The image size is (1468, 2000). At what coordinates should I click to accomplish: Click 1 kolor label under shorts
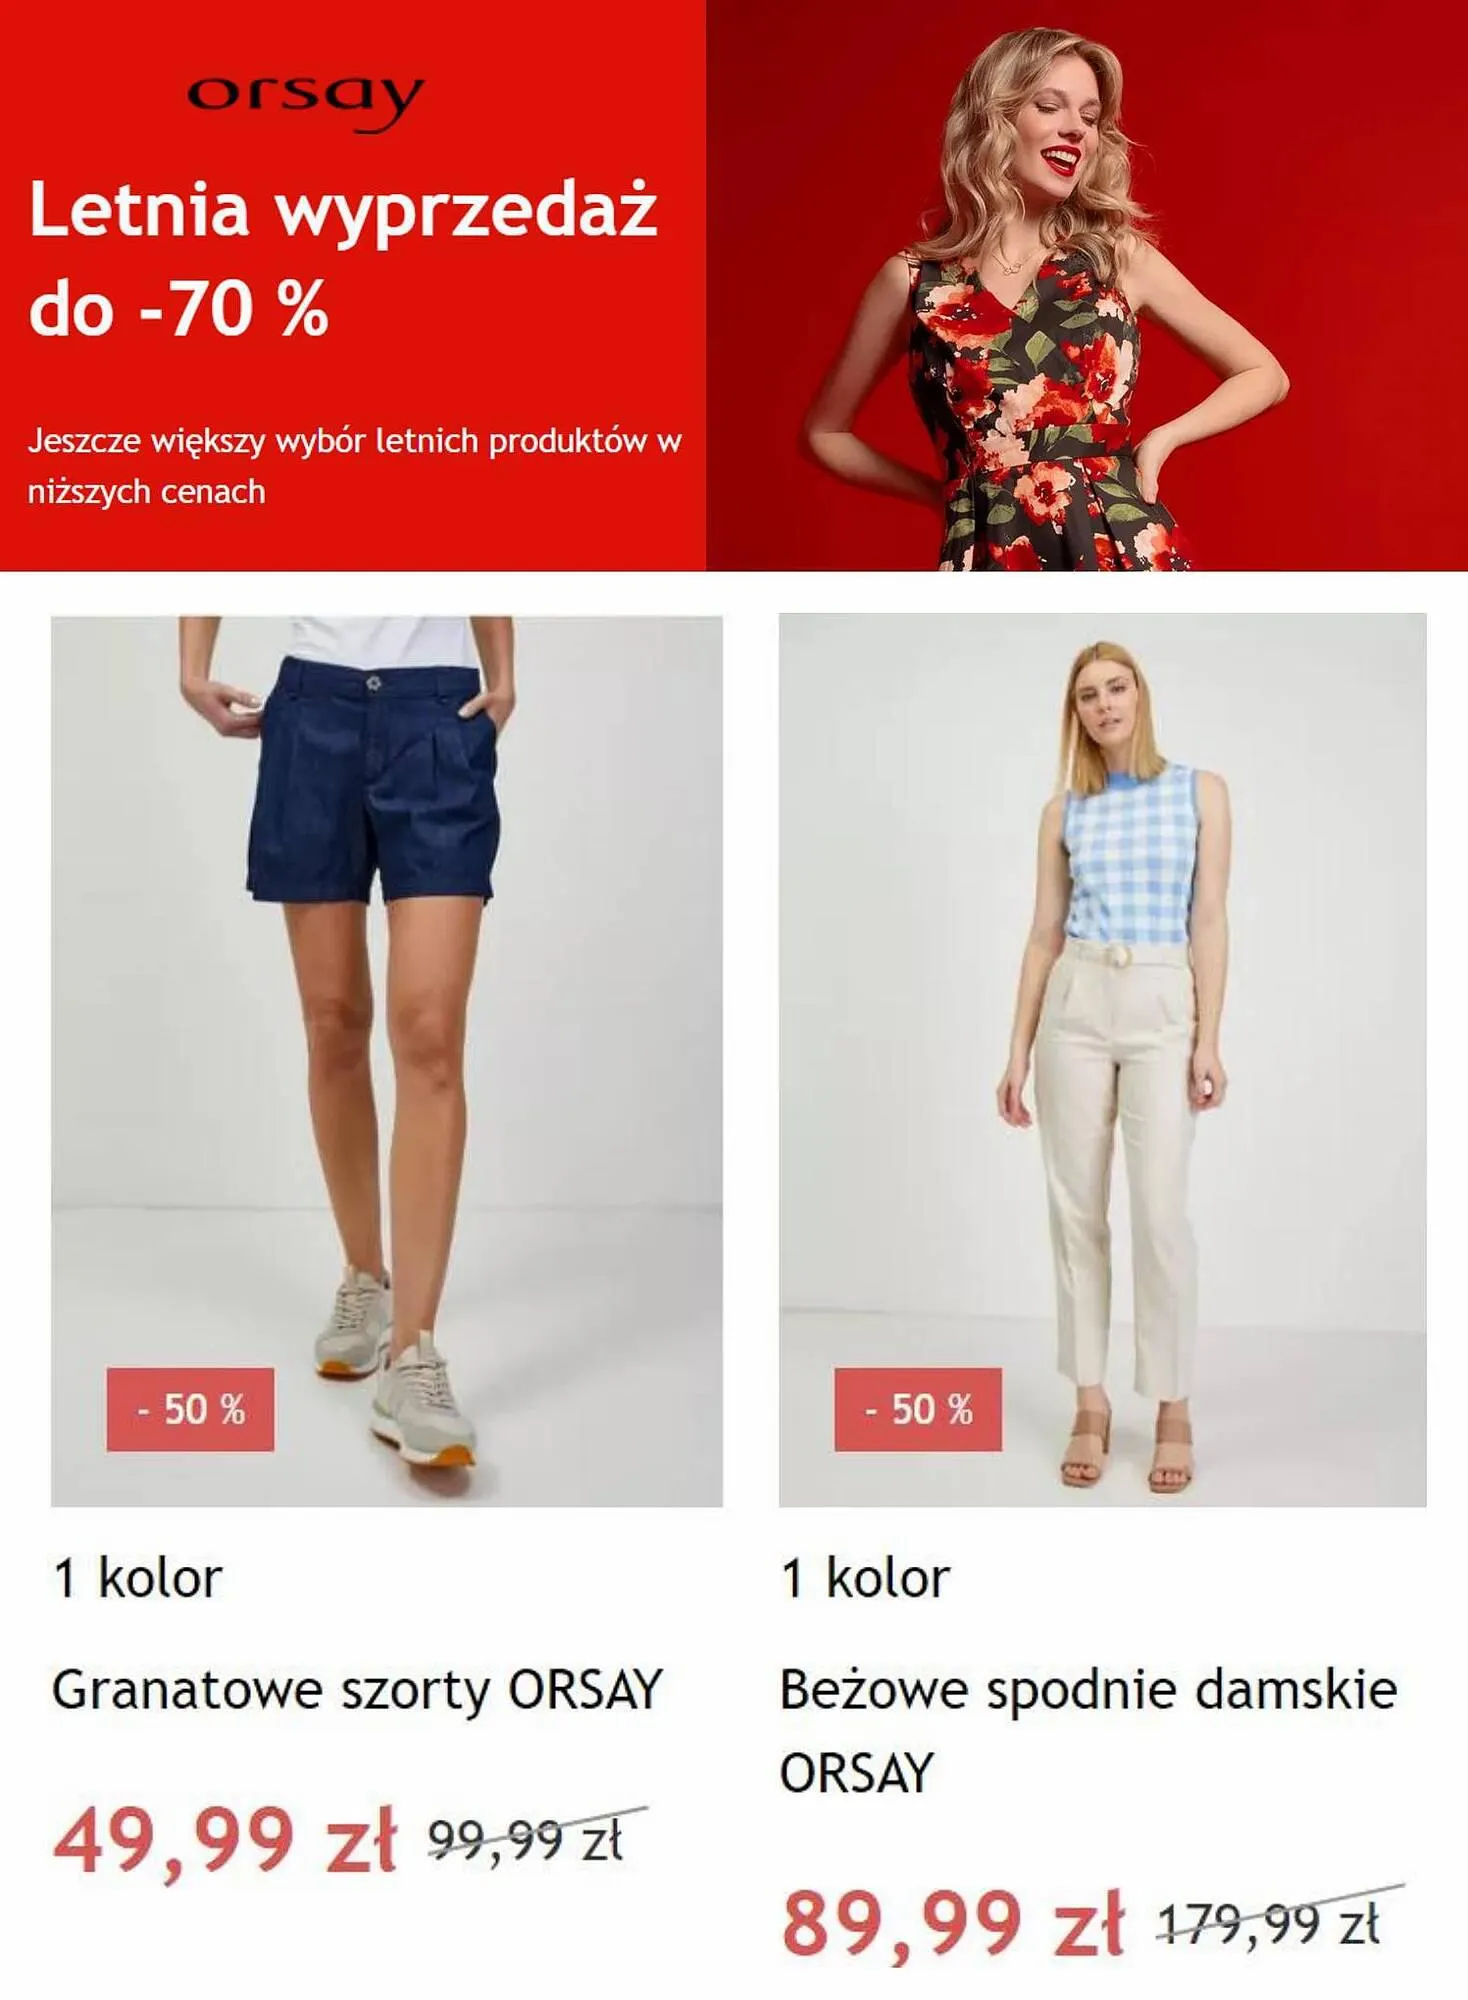point(137,1580)
